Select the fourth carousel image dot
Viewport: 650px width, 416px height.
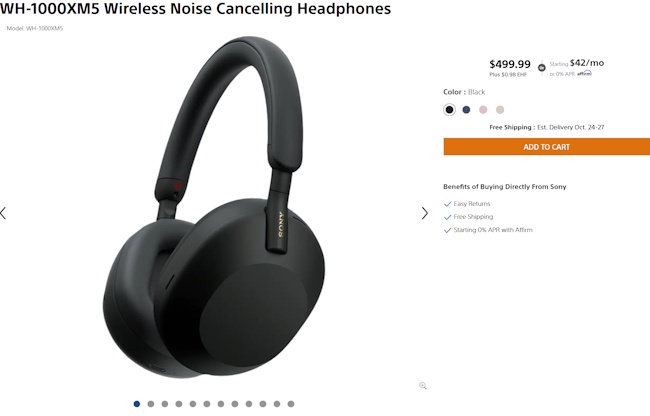click(179, 404)
